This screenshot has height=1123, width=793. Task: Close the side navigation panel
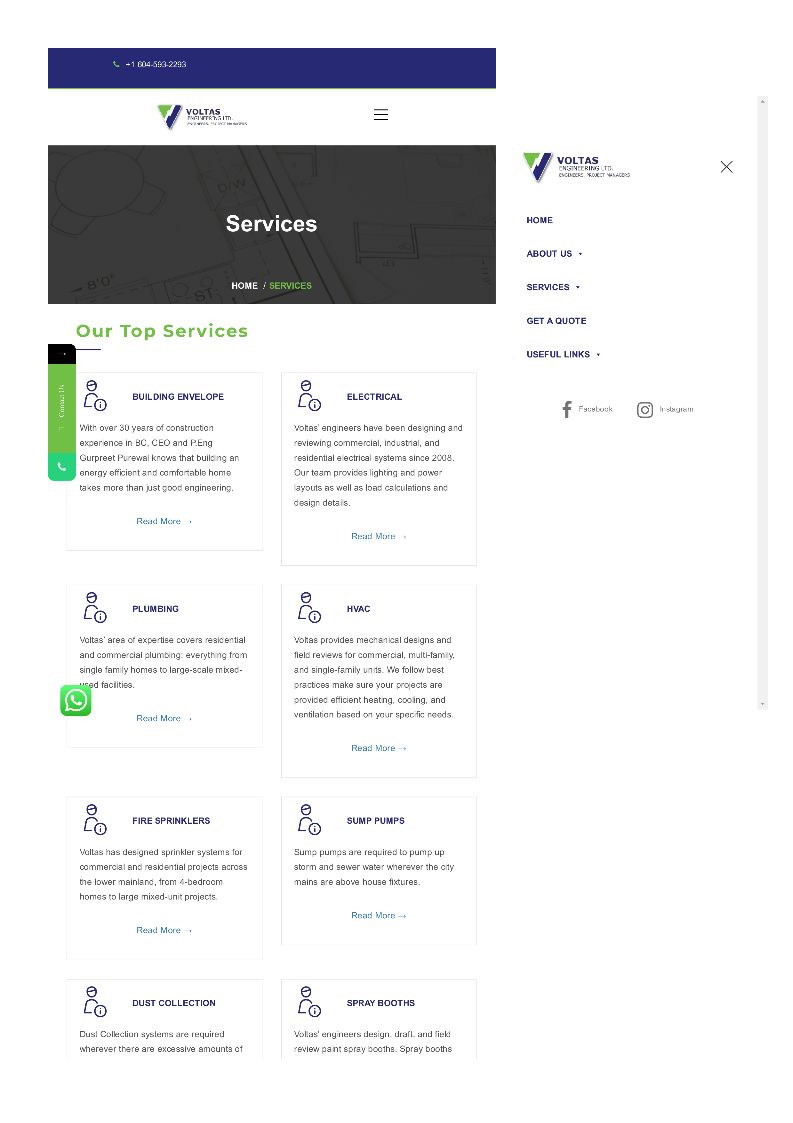pos(726,167)
